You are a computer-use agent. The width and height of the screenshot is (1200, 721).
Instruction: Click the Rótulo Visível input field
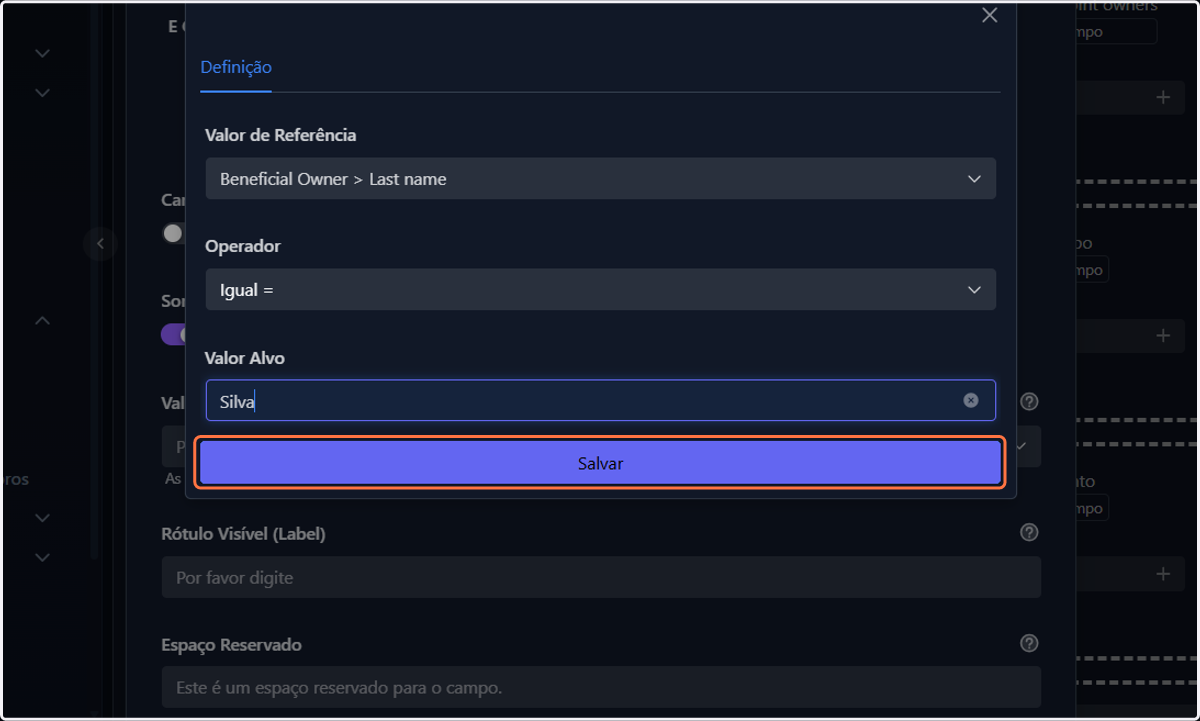[x=601, y=578]
